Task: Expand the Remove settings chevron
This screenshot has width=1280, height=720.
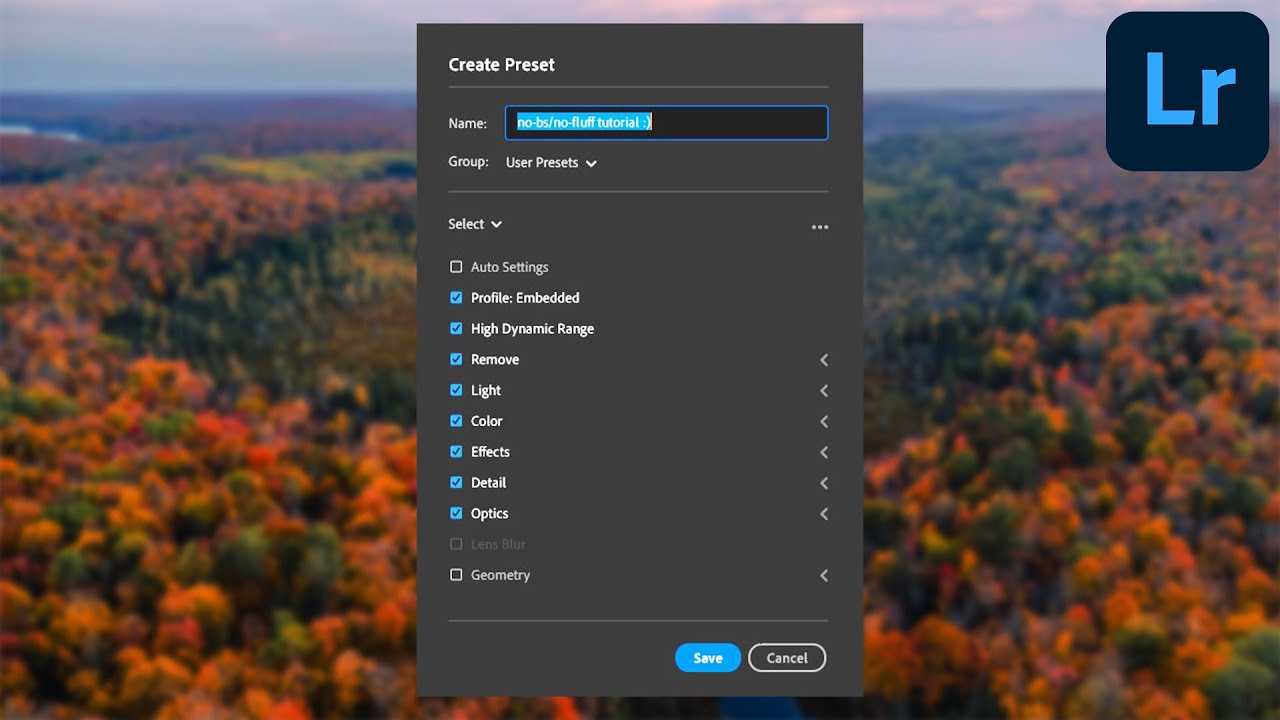Action: coord(824,360)
